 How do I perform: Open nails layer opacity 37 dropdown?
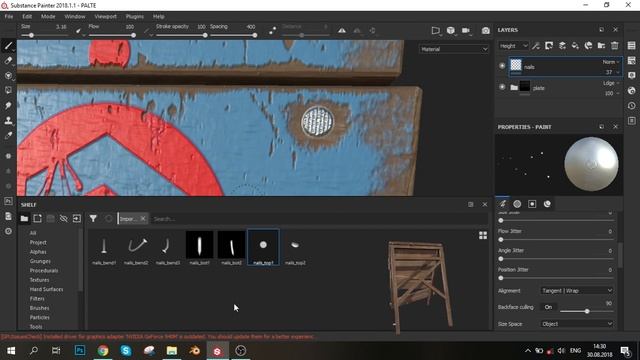pos(612,72)
